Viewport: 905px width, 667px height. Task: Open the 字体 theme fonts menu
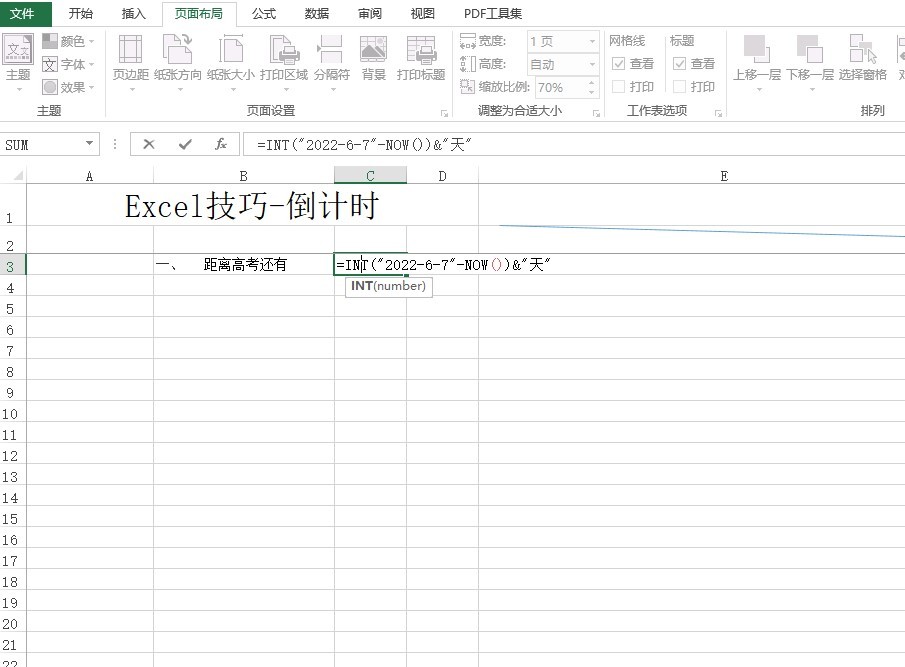coord(68,64)
